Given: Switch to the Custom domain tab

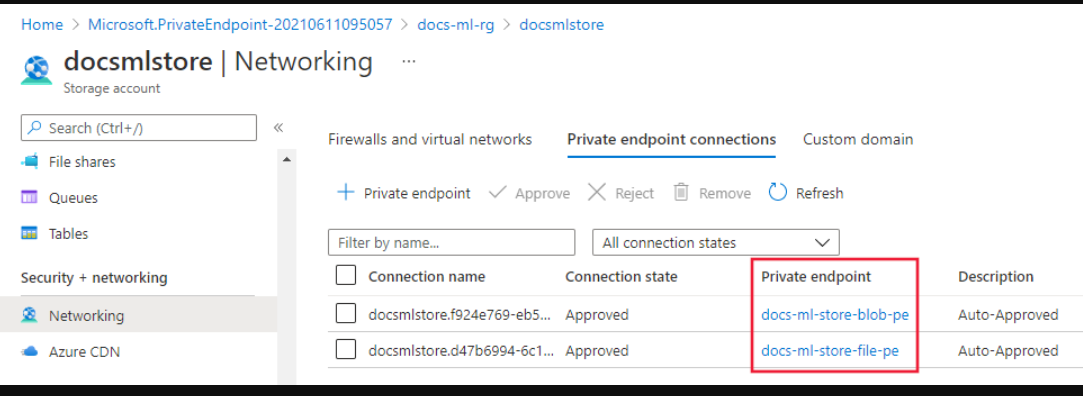Looking at the screenshot, I should click(x=858, y=140).
